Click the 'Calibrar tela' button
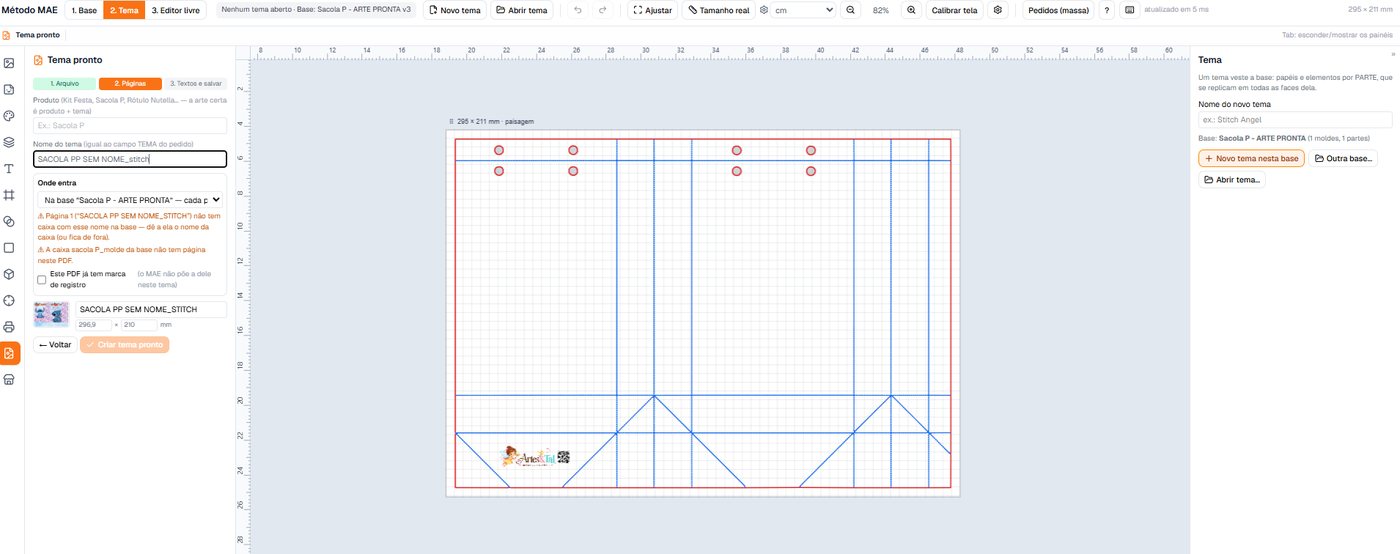1400x554 pixels. click(954, 10)
